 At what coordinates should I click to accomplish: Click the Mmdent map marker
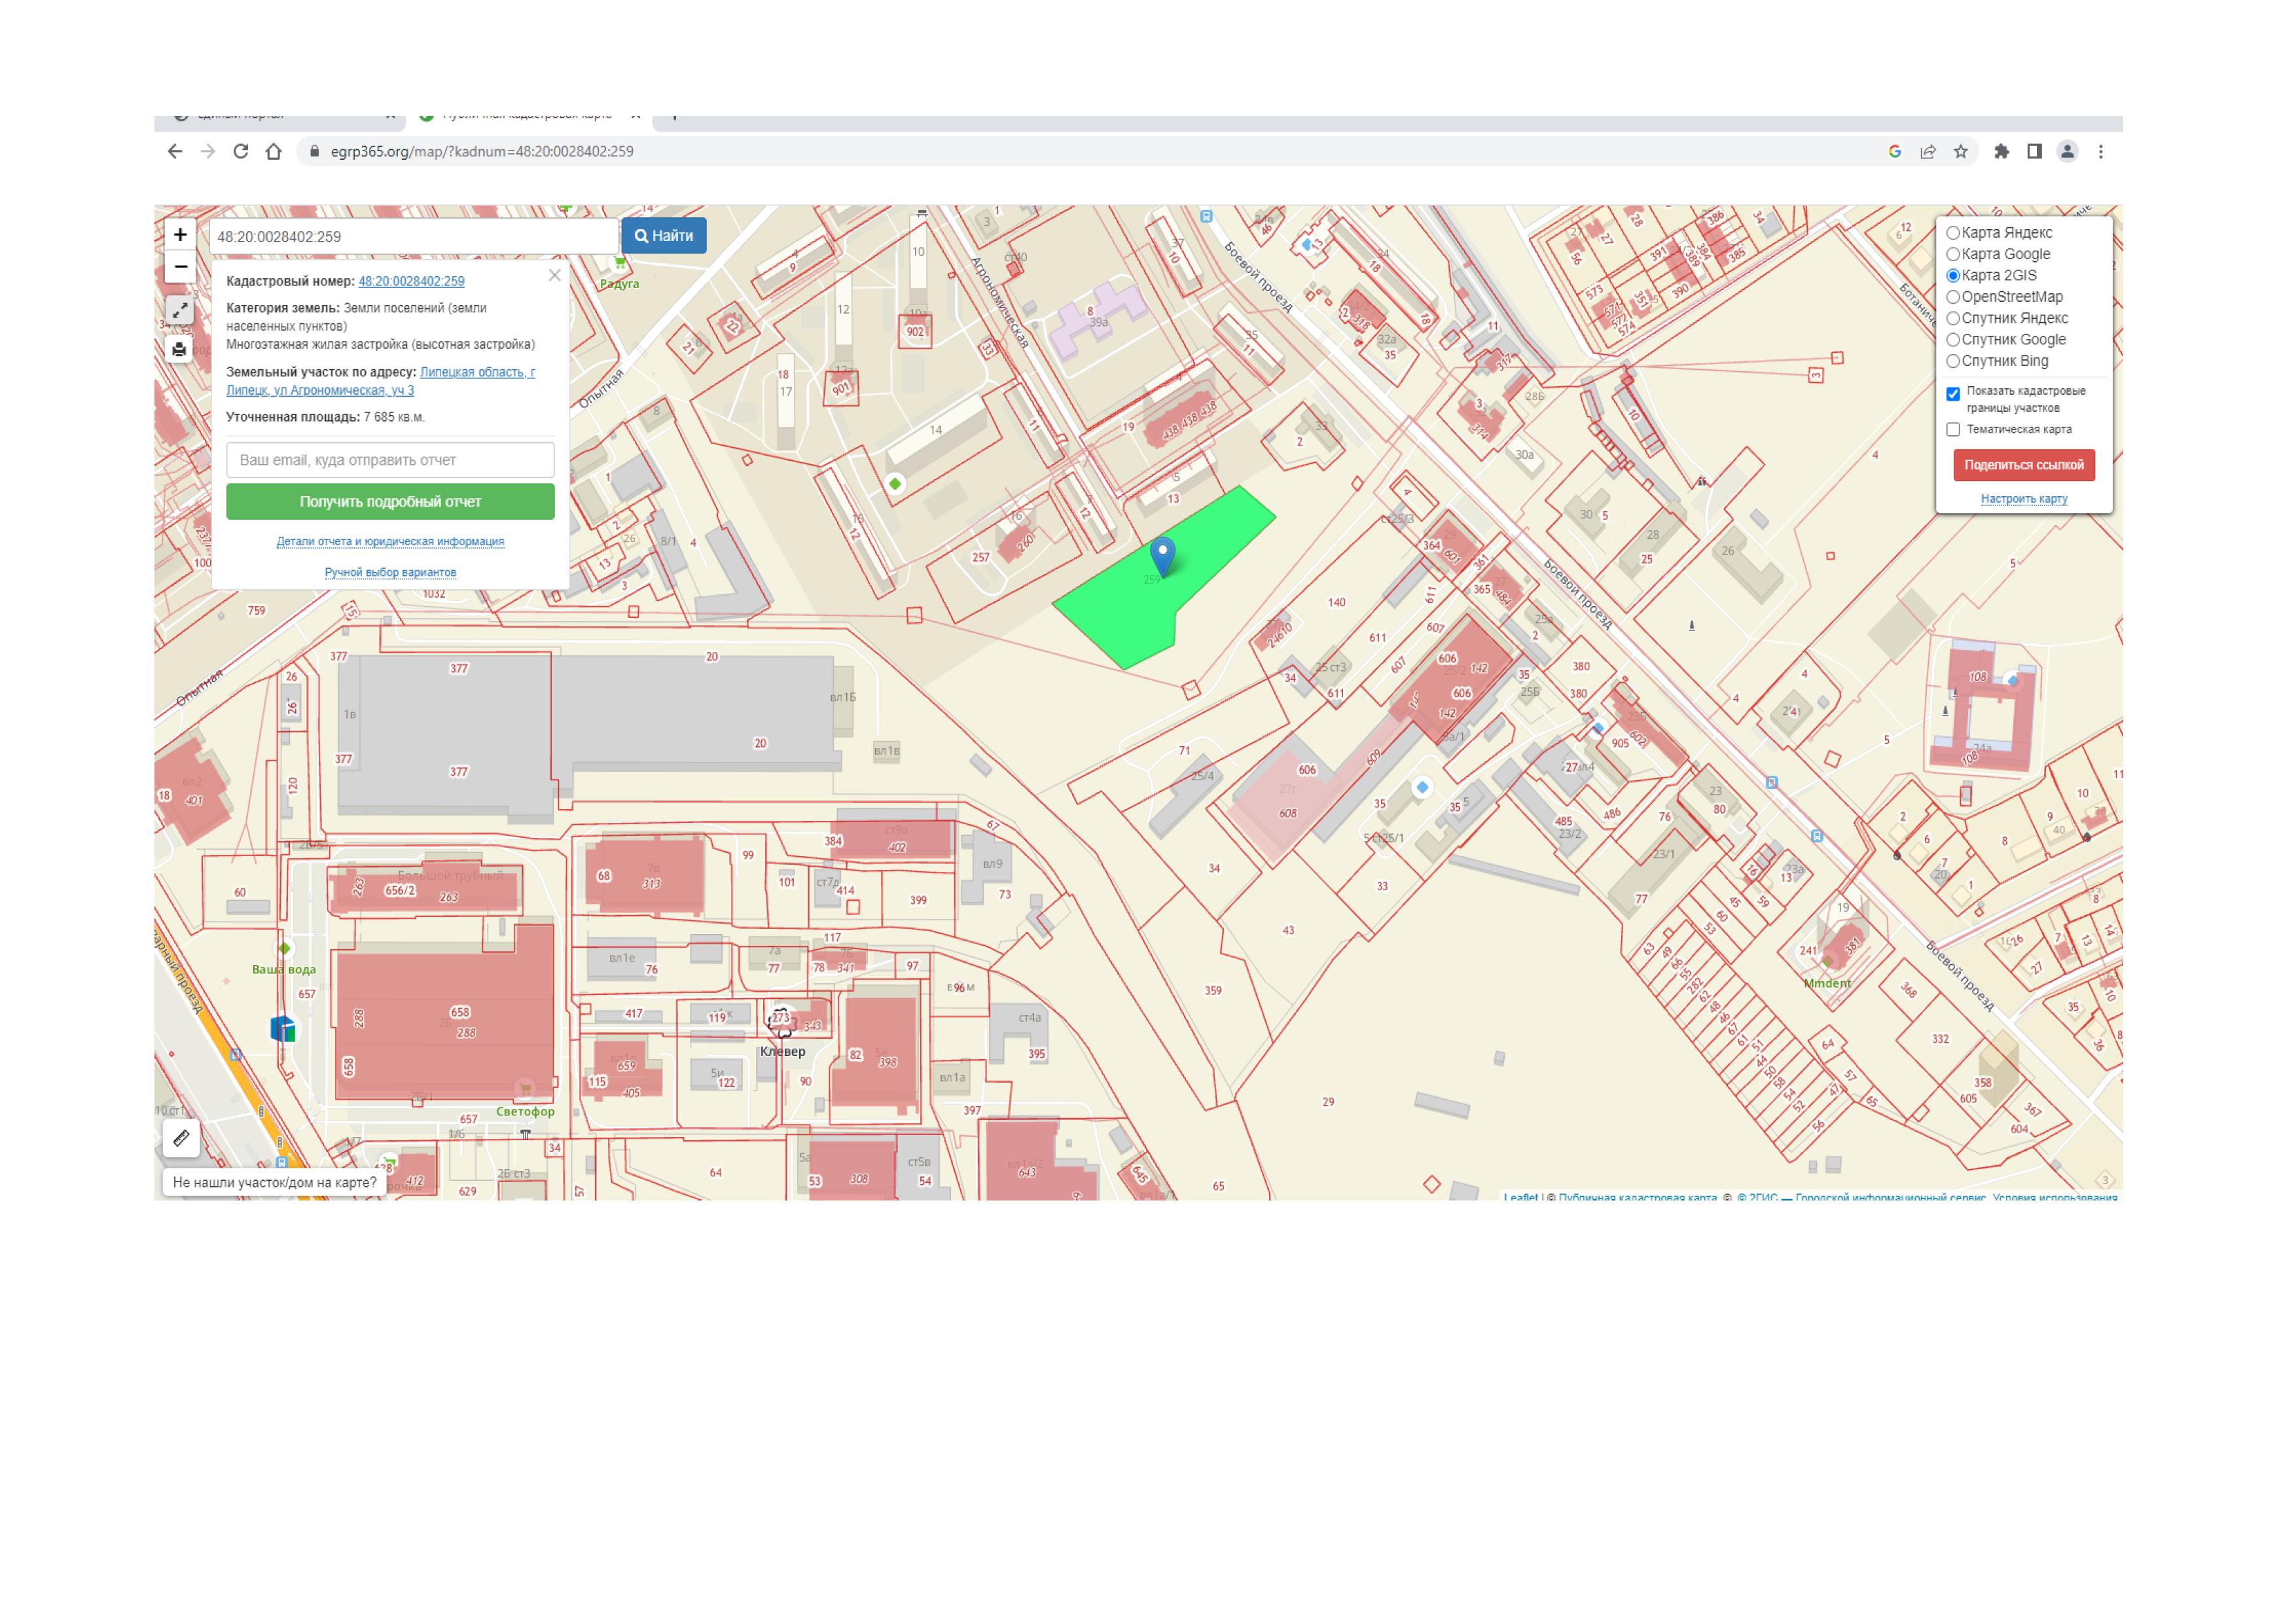pyautogui.click(x=1827, y=962)
